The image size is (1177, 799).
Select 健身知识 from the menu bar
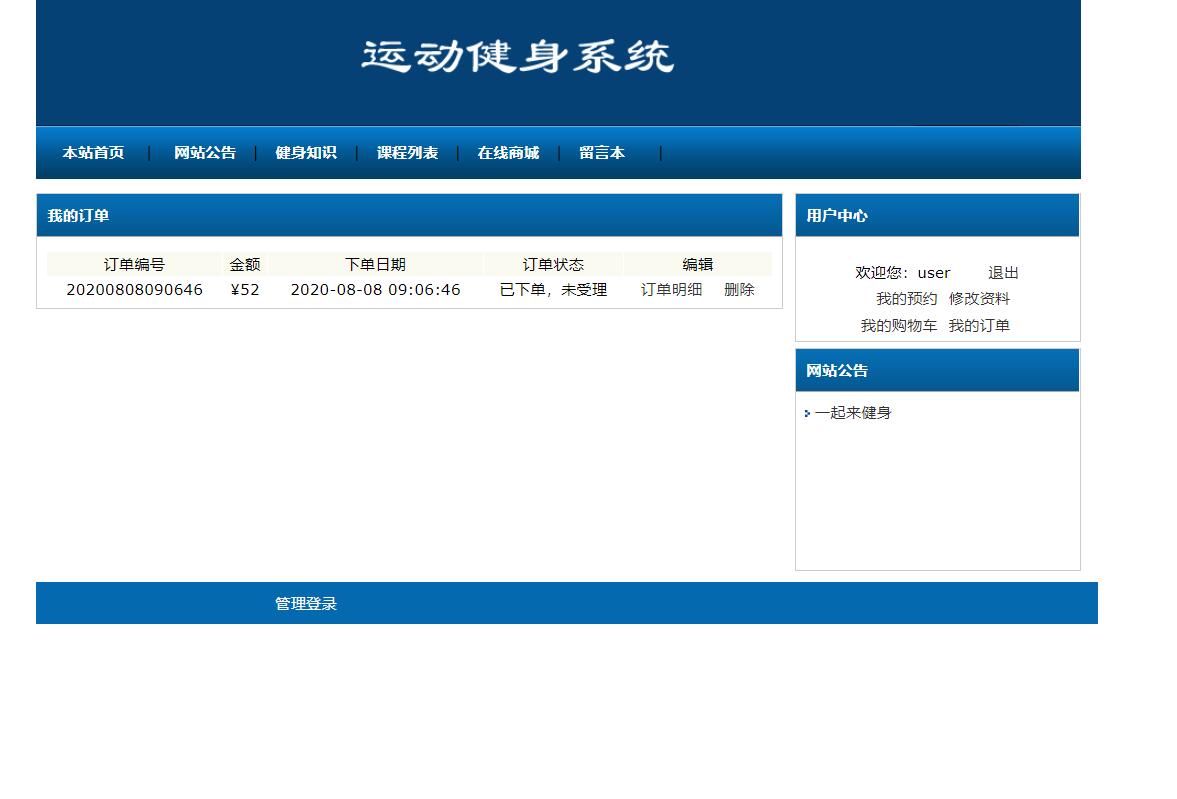coord(306,153)
